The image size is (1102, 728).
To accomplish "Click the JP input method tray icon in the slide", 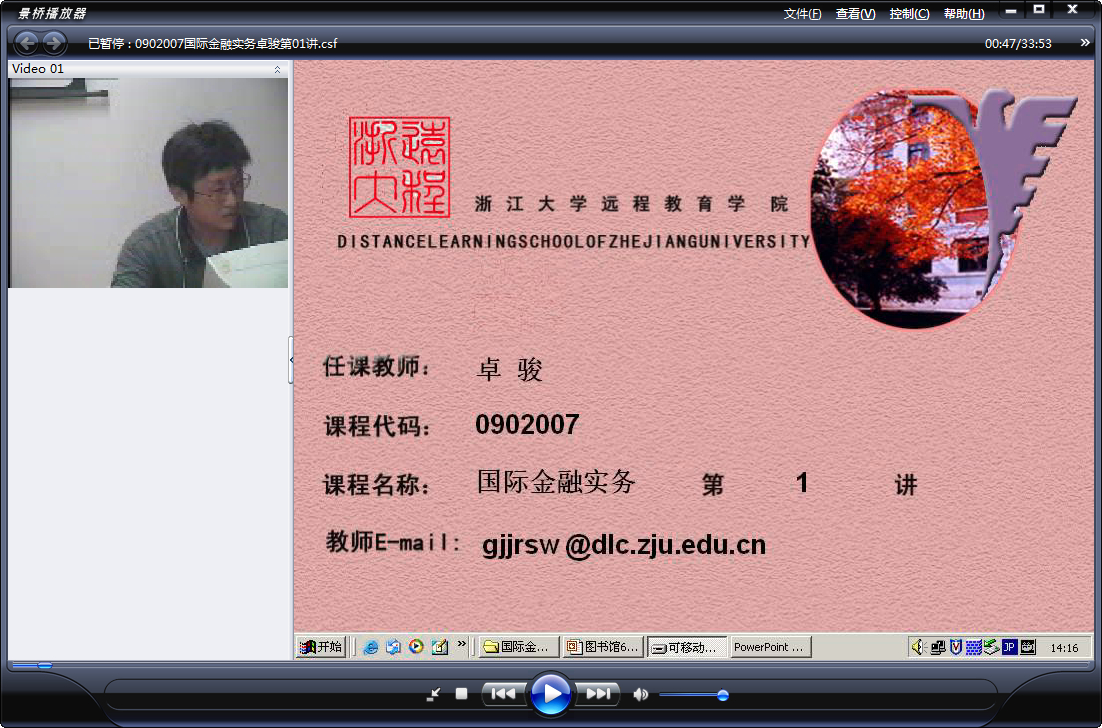I will (1009, 647).
